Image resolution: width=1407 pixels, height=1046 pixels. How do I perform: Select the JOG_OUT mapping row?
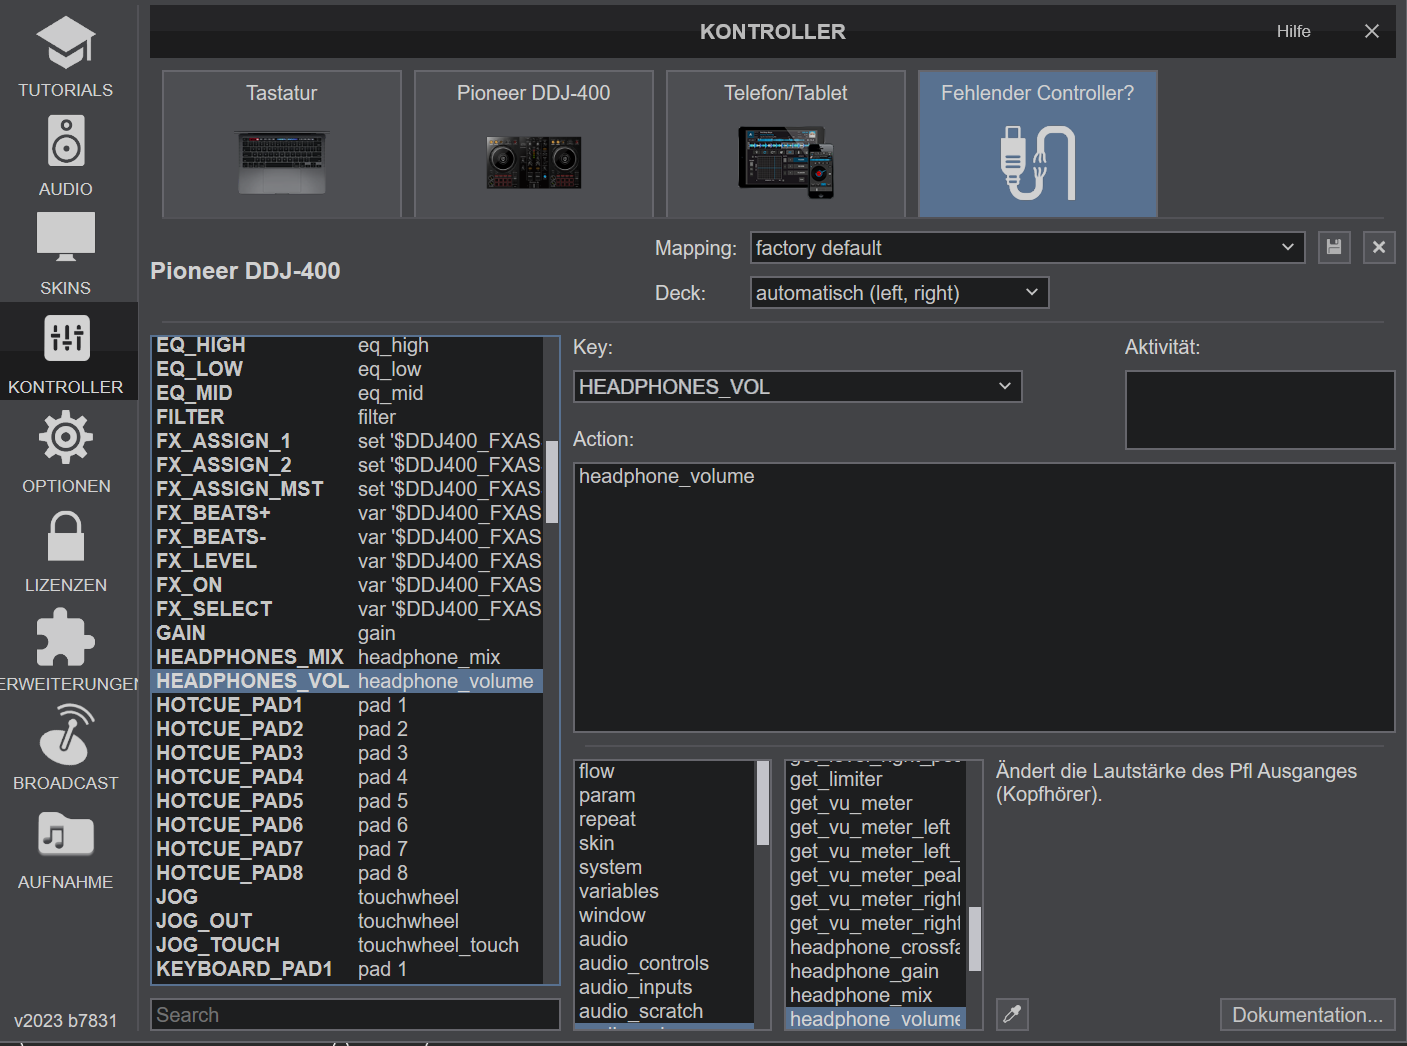[x=348, y=921]
